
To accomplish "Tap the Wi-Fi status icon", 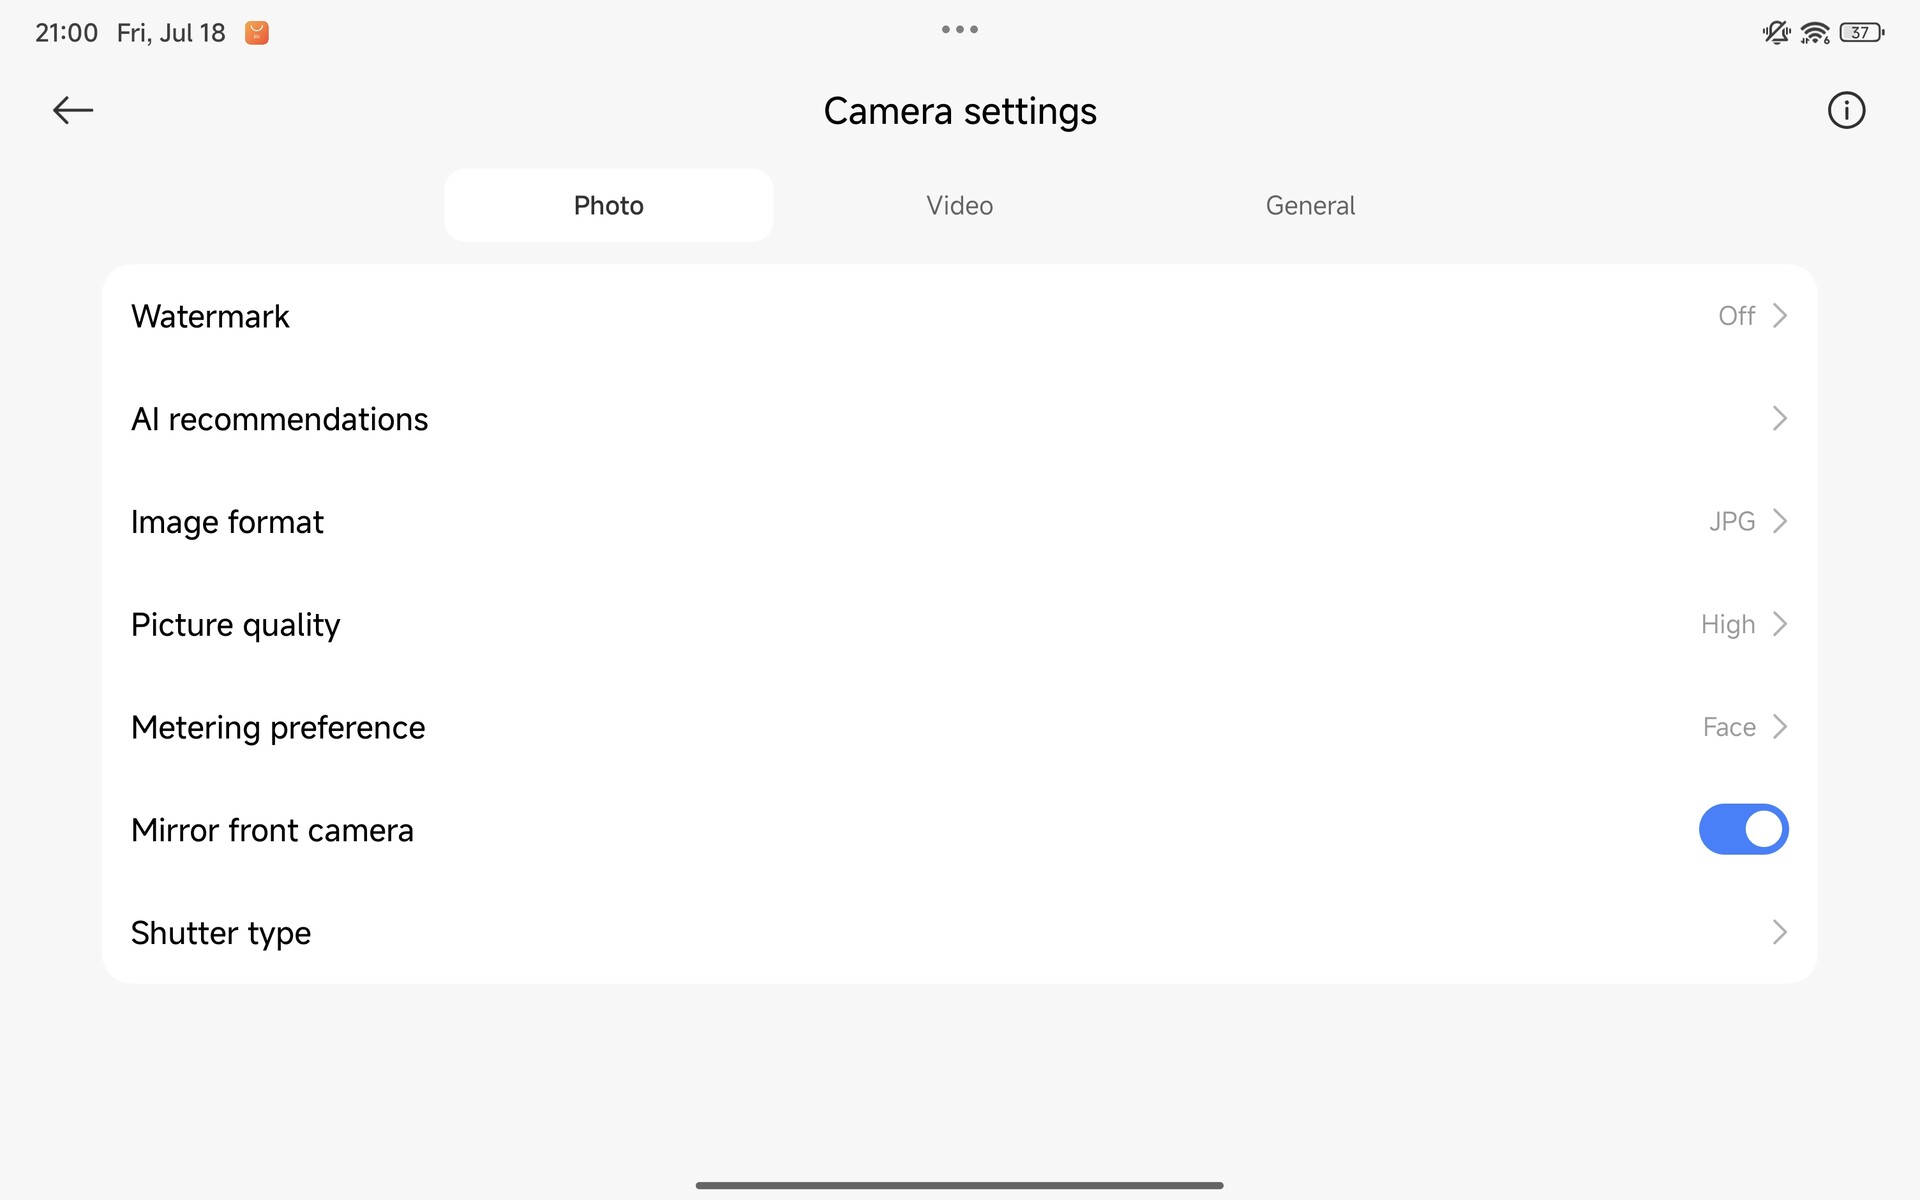I will coord(1814,33).
